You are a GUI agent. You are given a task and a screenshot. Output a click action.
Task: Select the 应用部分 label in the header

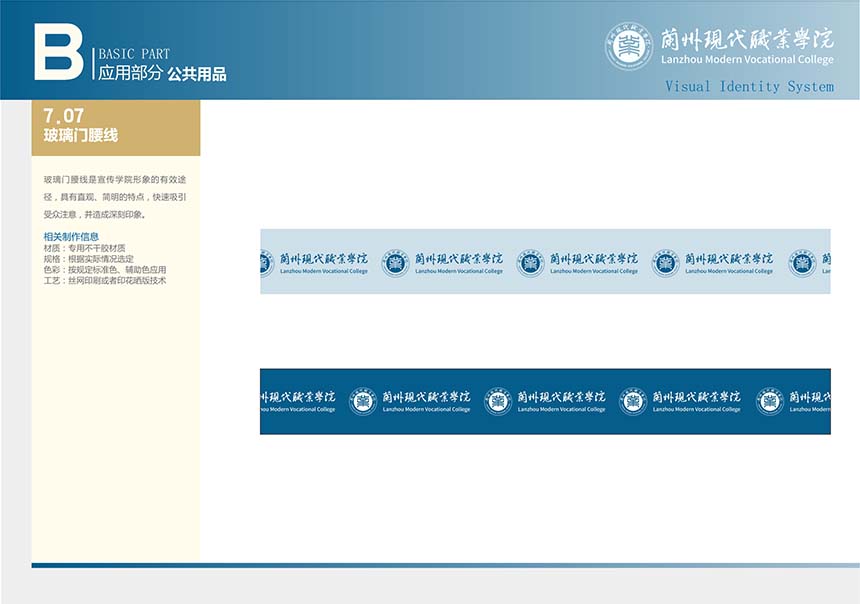129,74
